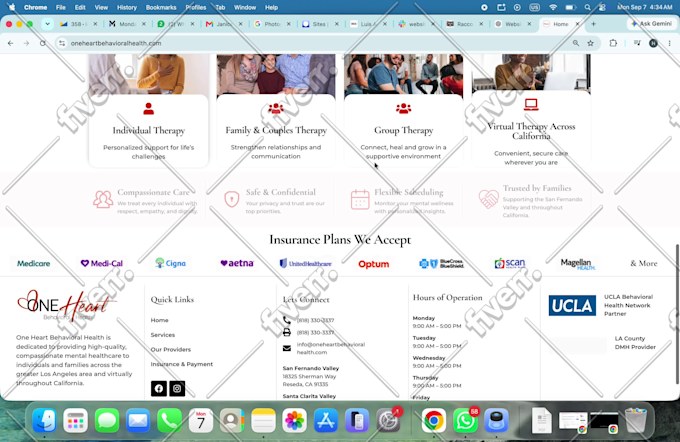Open Chrome's three-dot menu
This screenshot has width=680, height=442.
(x=670, y=43)
